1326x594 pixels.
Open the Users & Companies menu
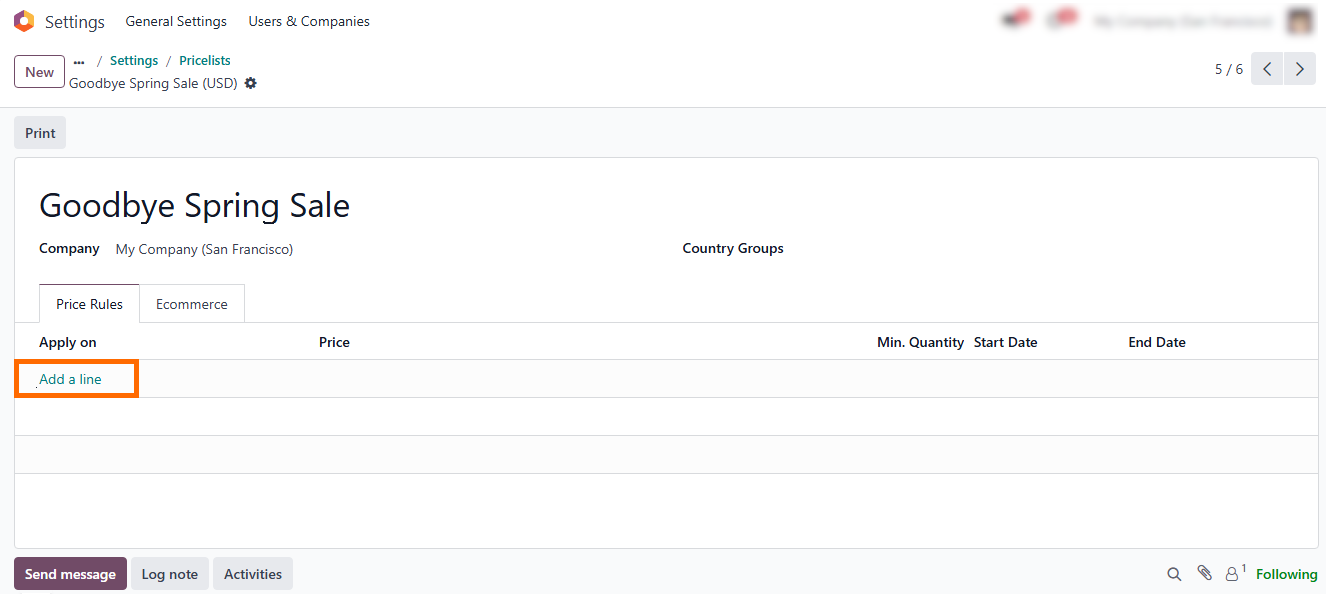pyautogui.click(x=309, y=21)
